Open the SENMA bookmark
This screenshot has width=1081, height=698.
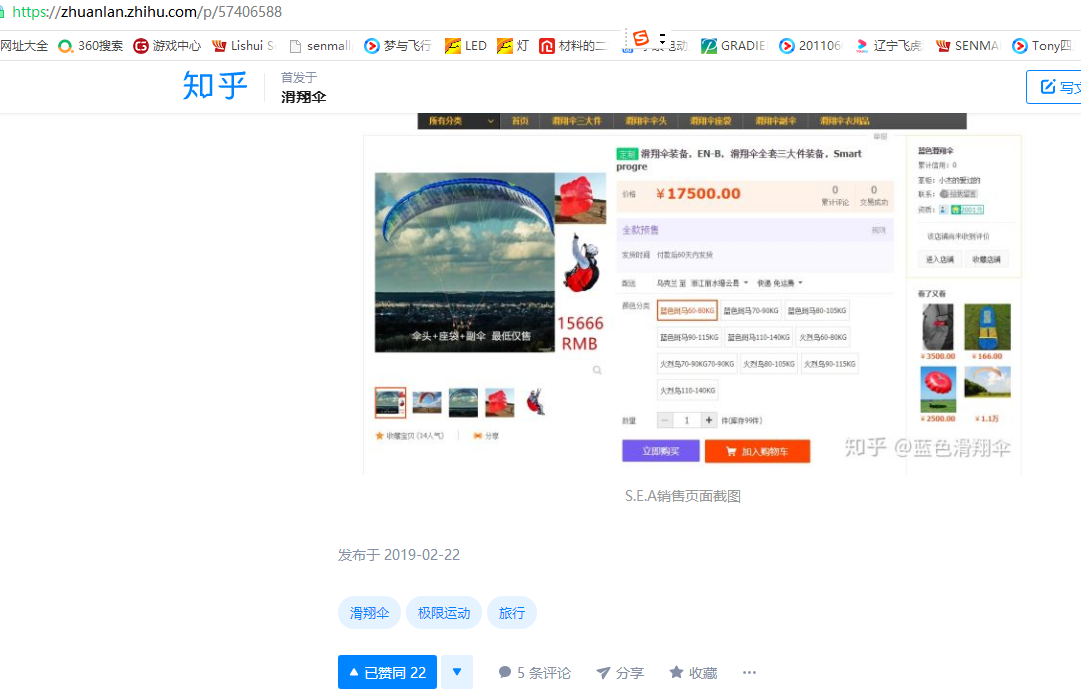click(x=967, y=46)
